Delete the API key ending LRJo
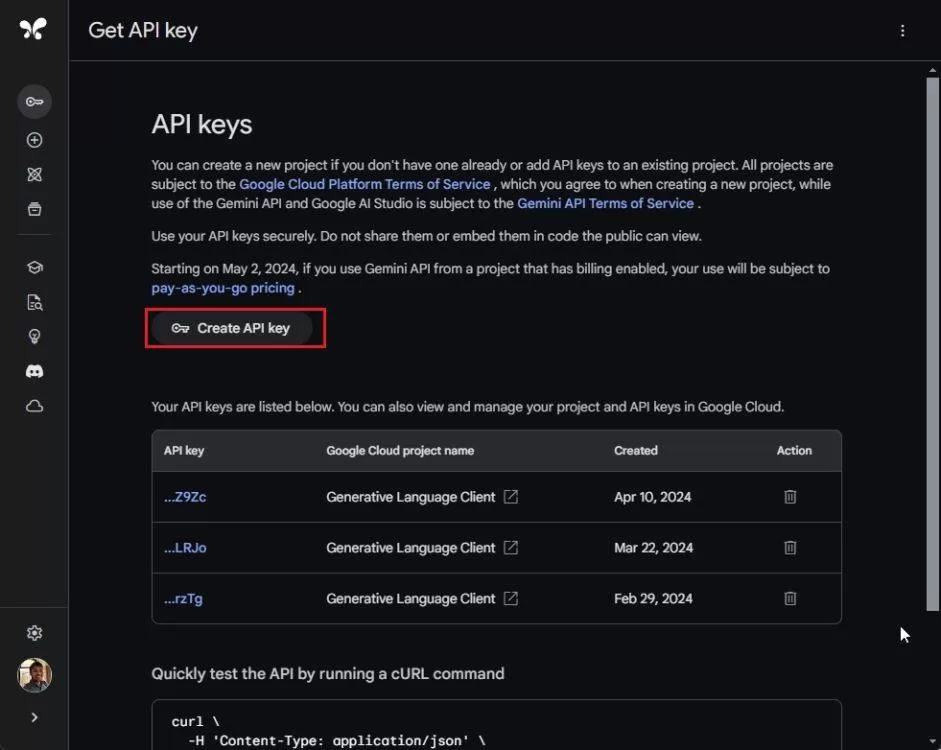This screenshot has width=941, height=750. click(x=790, y=548)
